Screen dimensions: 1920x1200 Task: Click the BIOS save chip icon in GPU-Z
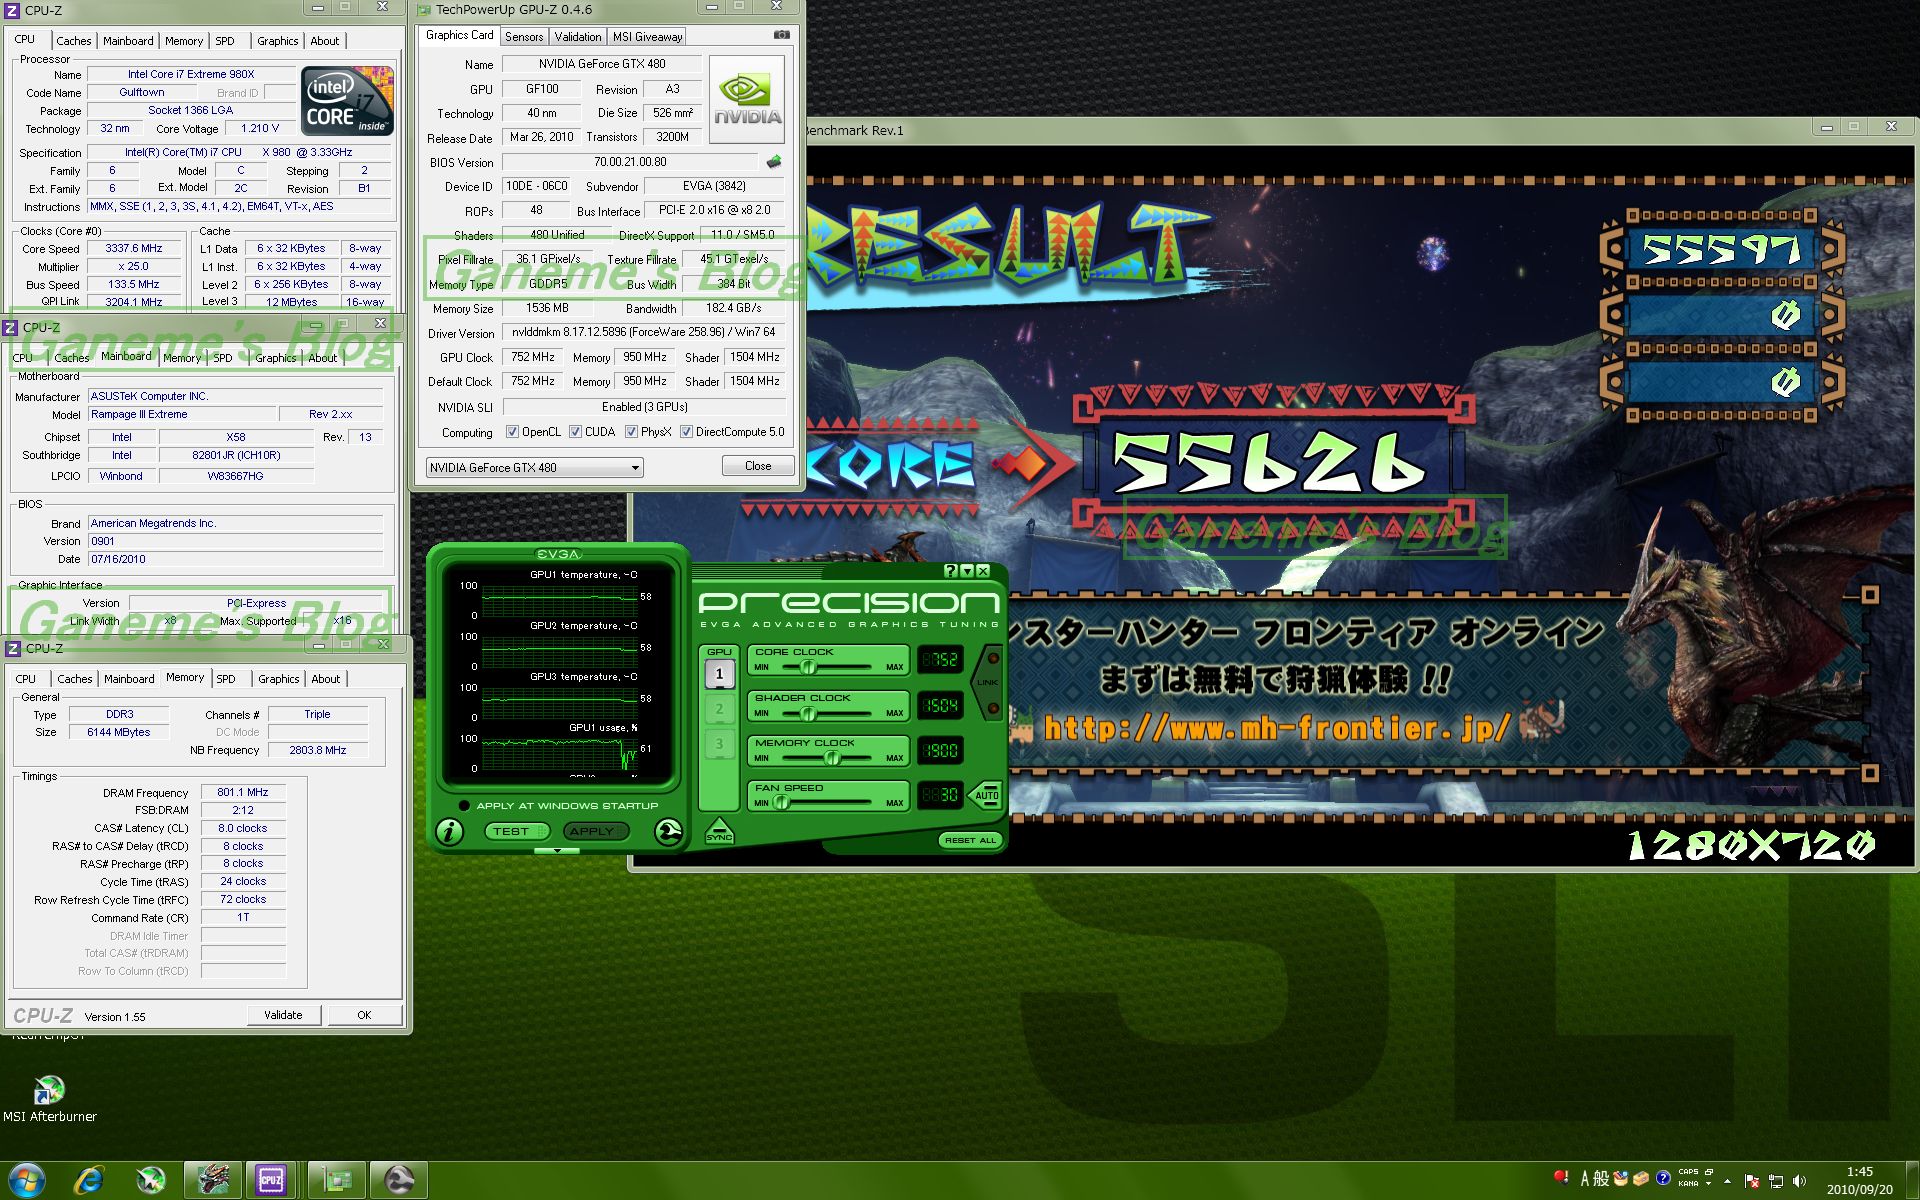774,162
